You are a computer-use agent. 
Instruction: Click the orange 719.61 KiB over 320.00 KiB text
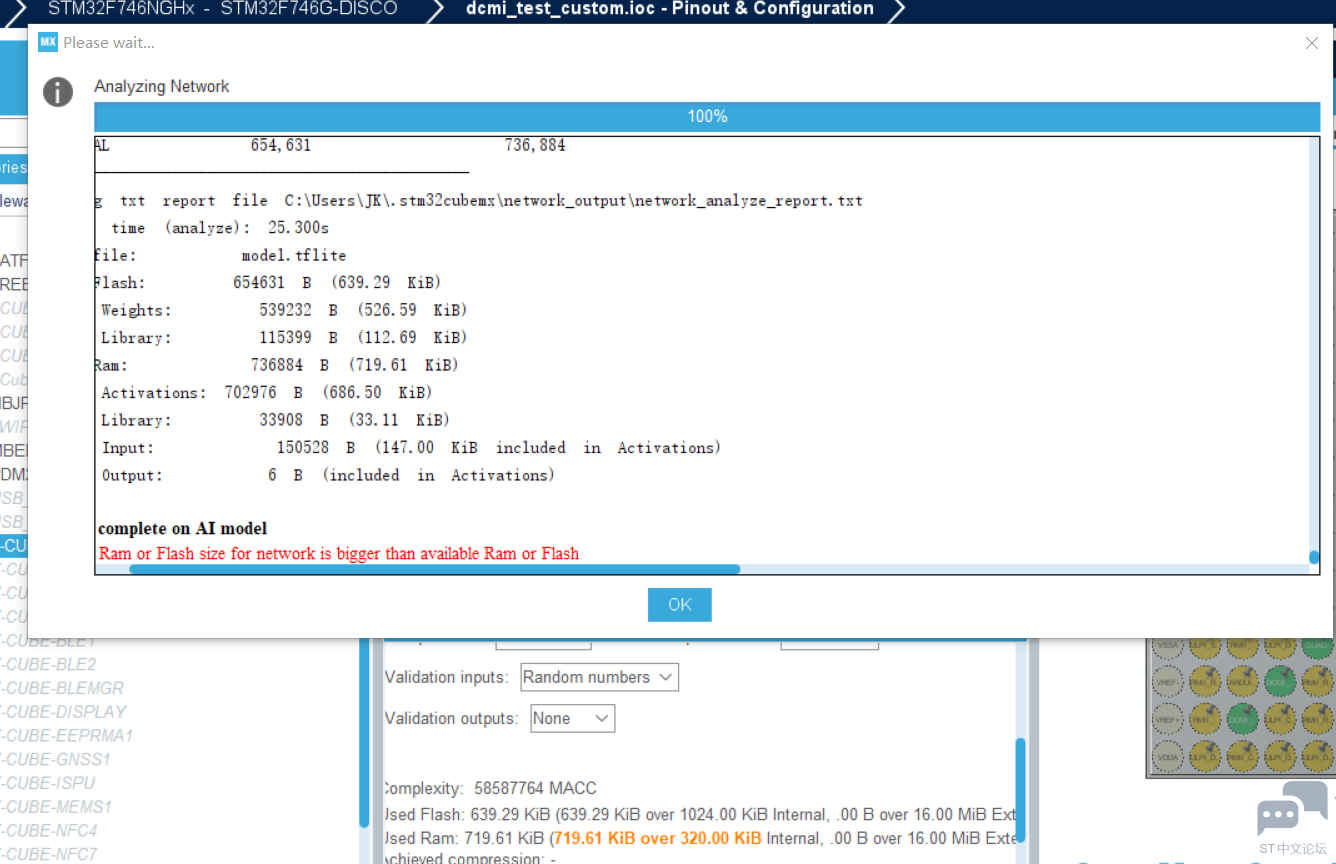click(657, 838)
